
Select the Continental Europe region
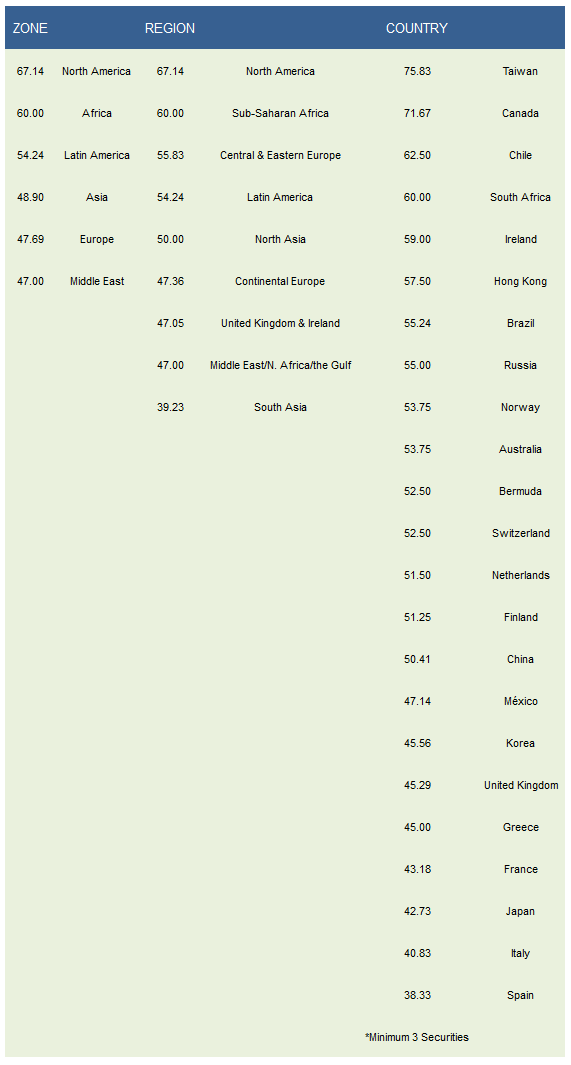280,281
